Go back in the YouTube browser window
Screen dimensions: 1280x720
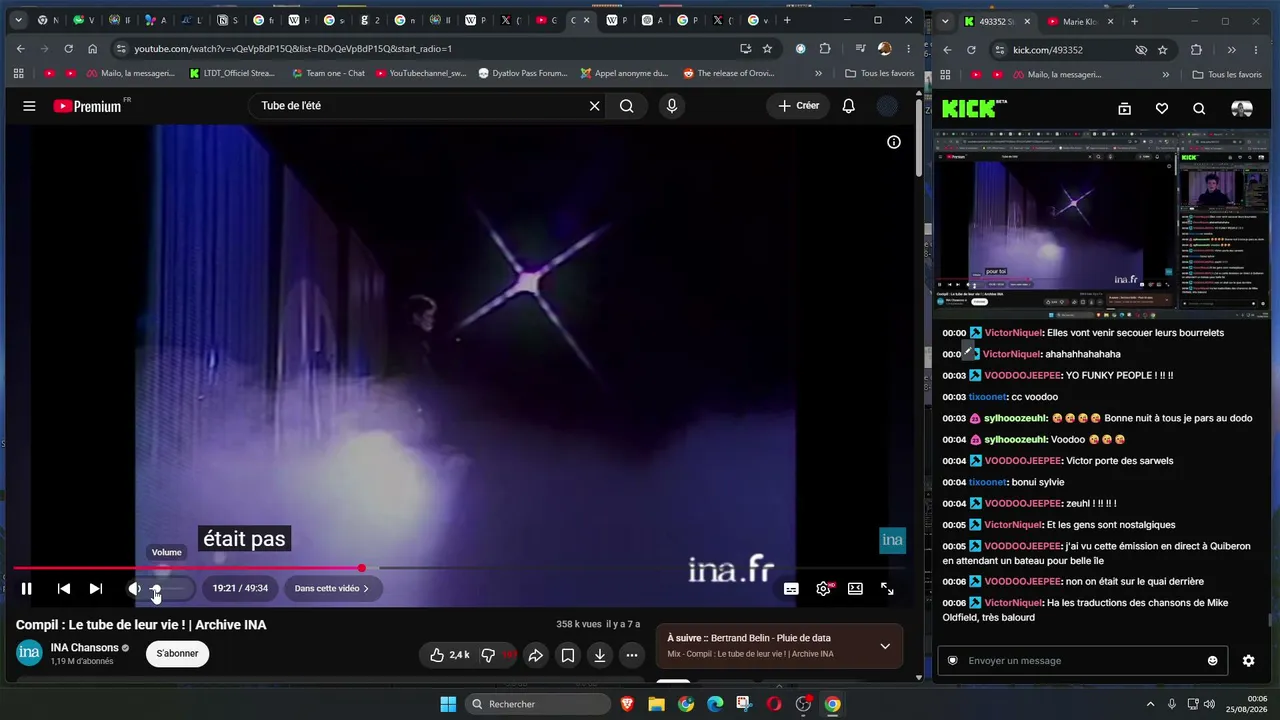coord(21,49)
